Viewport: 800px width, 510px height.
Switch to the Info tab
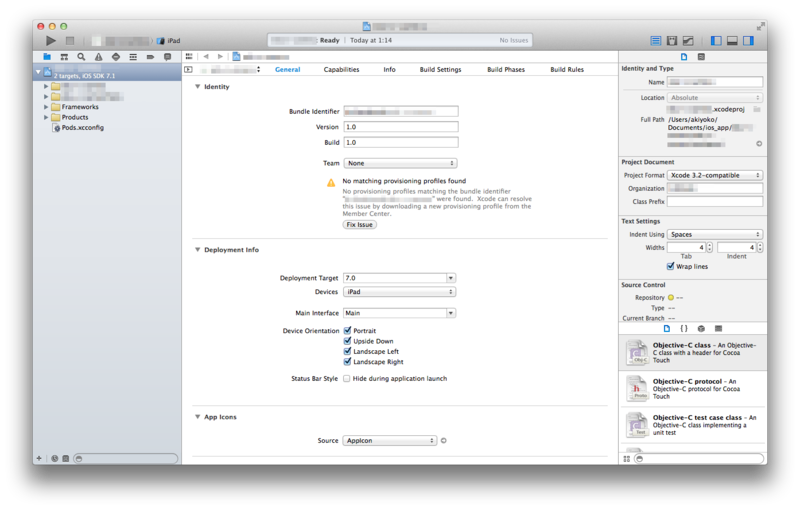[x=389, y=69]
